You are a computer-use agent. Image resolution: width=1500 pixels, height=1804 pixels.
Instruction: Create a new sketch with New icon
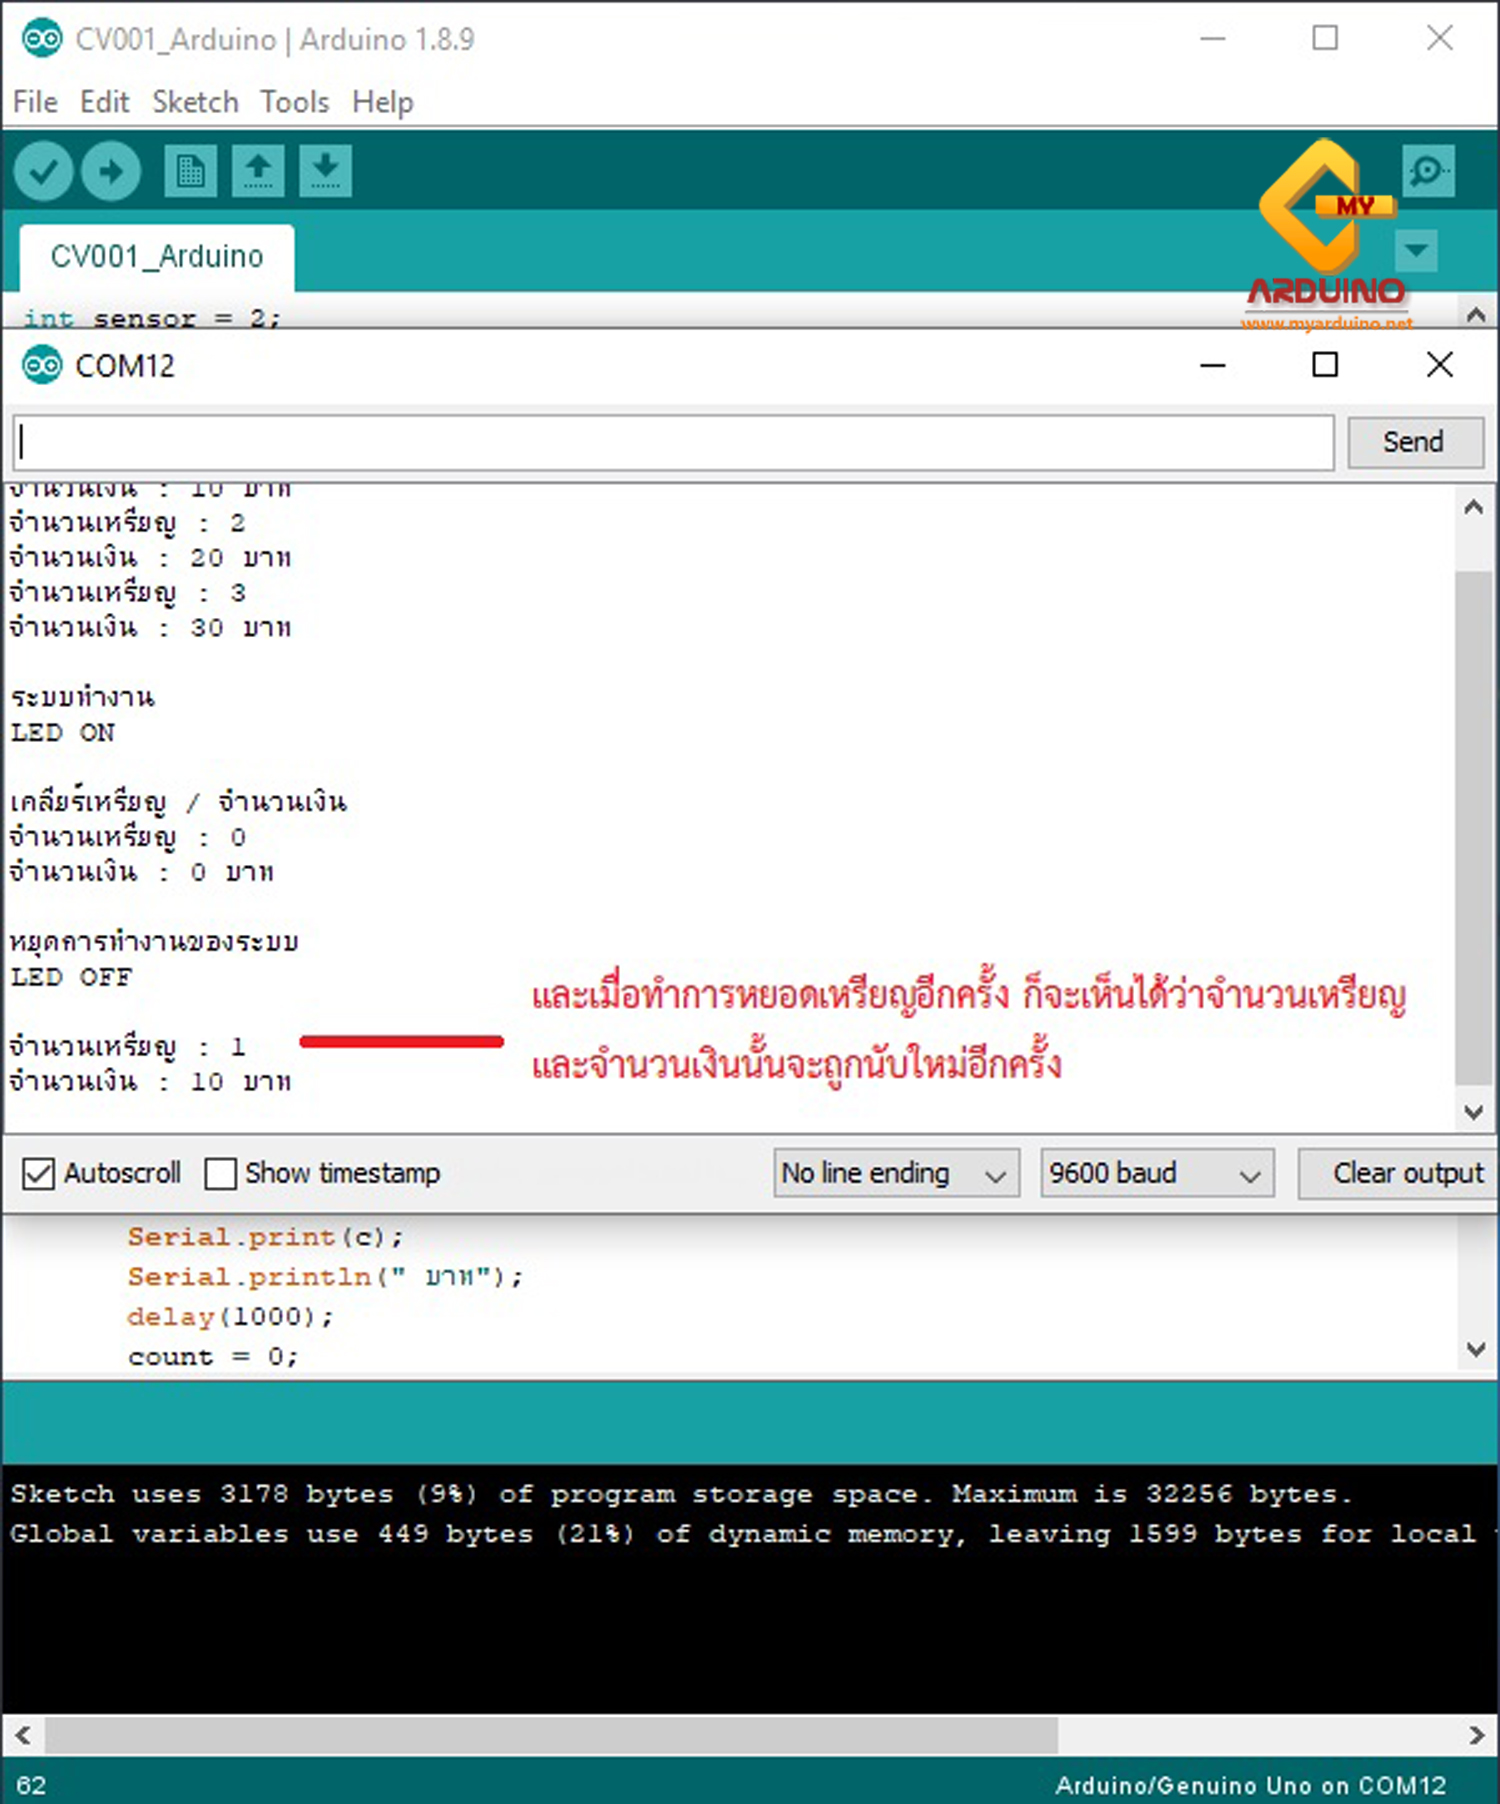(190, 172)
